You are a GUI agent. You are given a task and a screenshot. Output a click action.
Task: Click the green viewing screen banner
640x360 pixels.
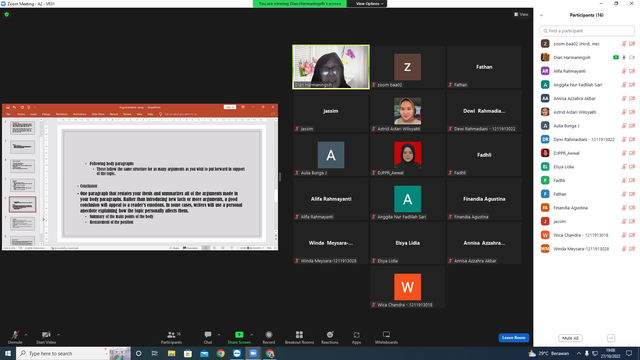coord(300,4)
